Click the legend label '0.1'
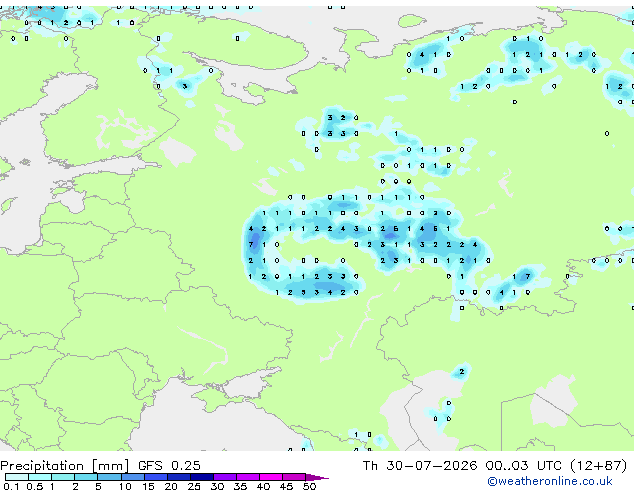634x490 pixels. coord(11,486)
